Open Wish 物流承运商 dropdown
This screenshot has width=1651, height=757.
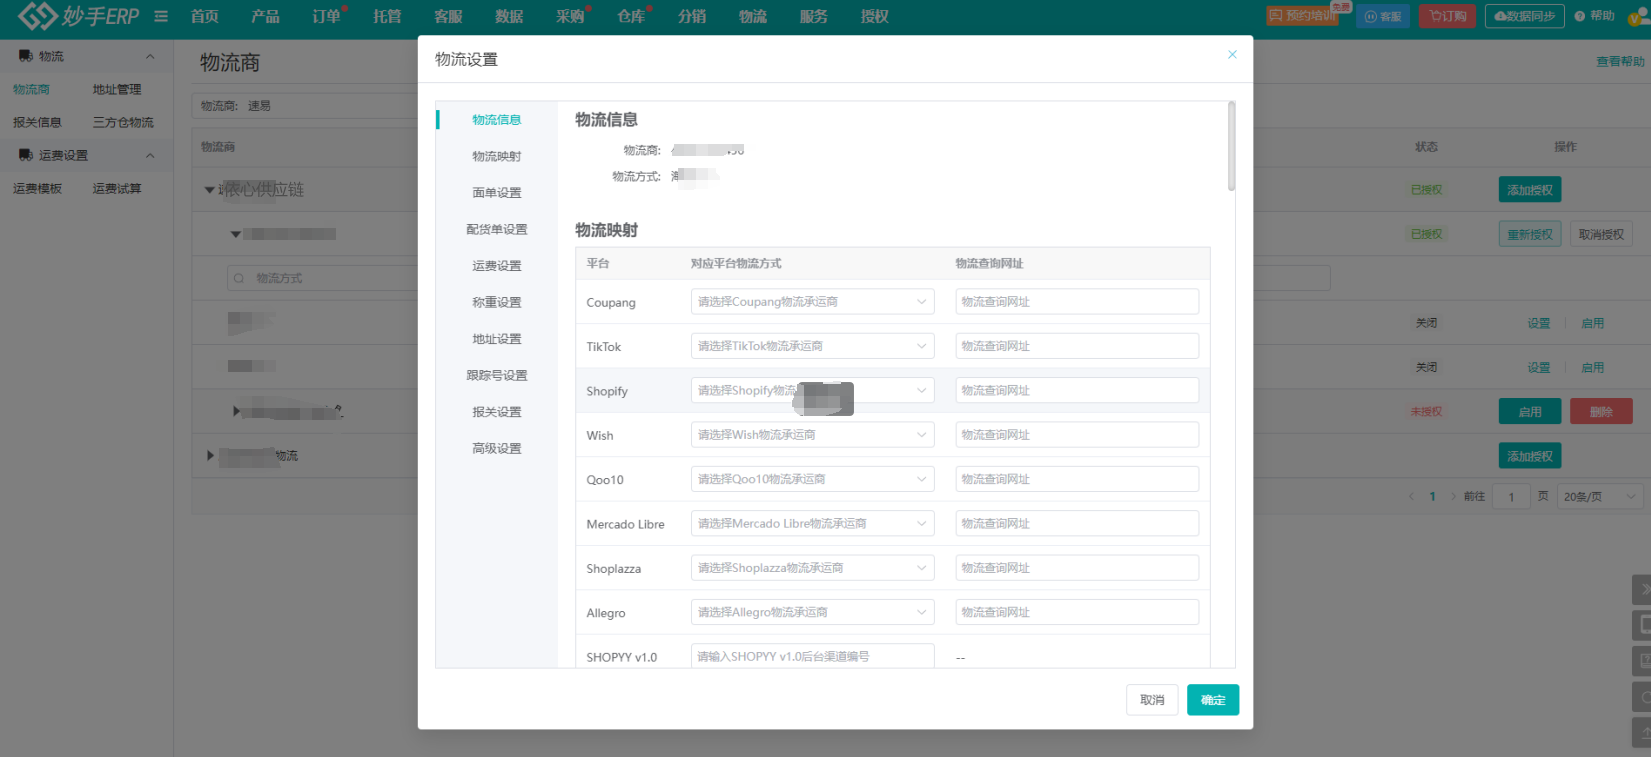pos(812,435)
